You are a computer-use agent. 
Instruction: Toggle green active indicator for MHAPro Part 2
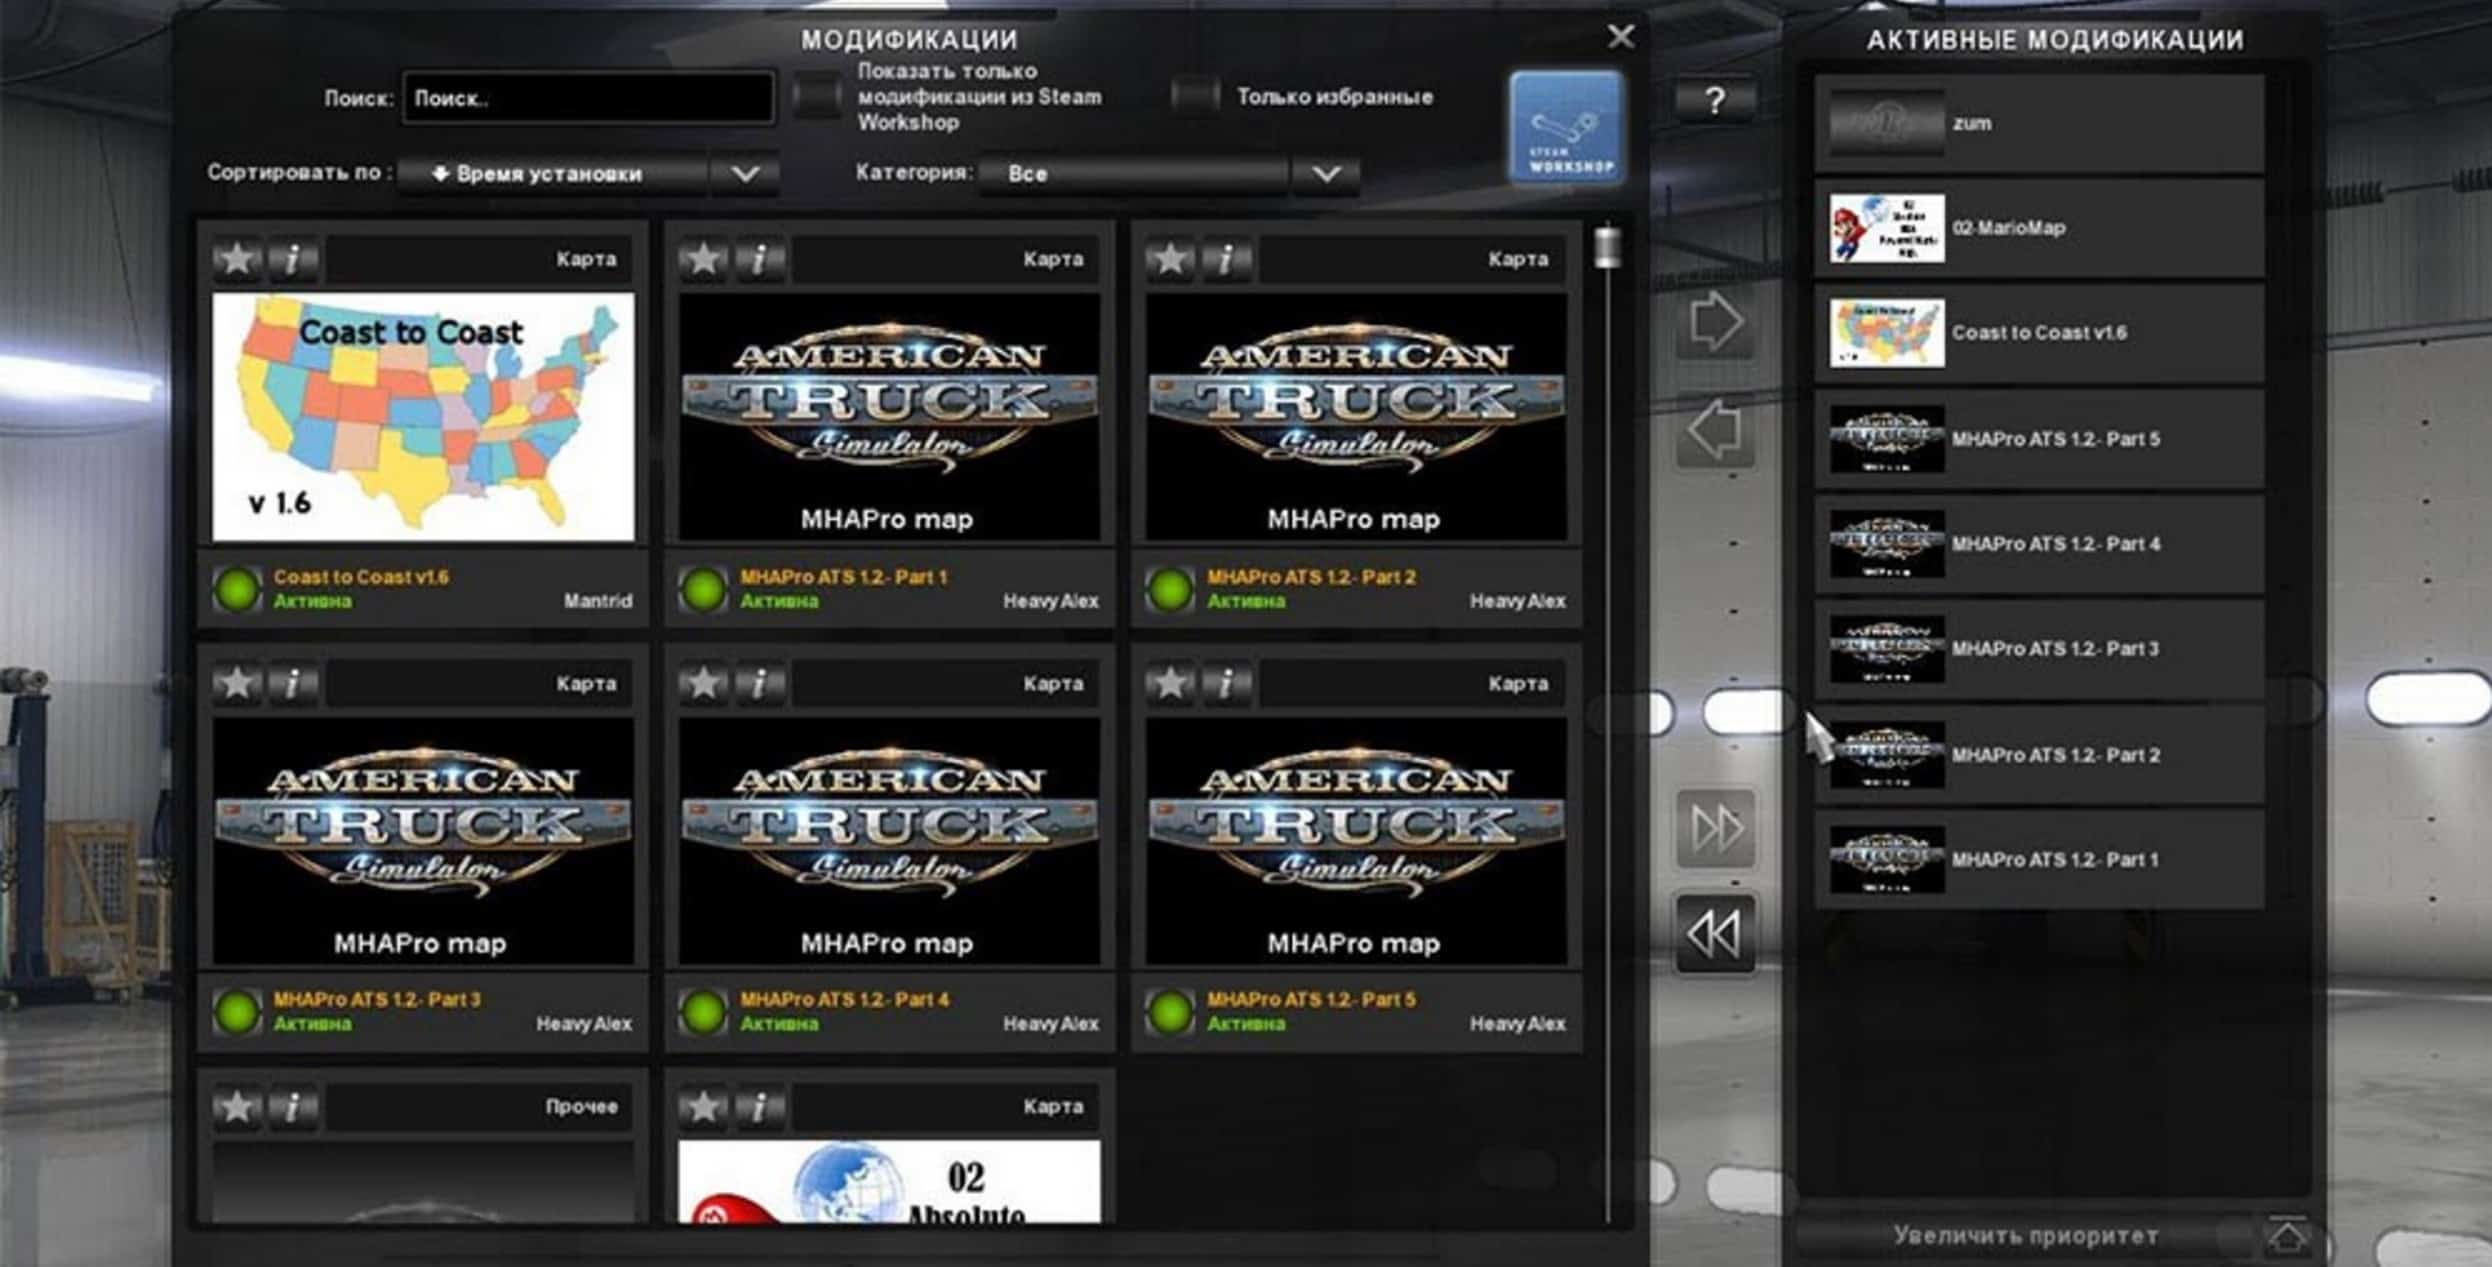tap(1169, 589)
